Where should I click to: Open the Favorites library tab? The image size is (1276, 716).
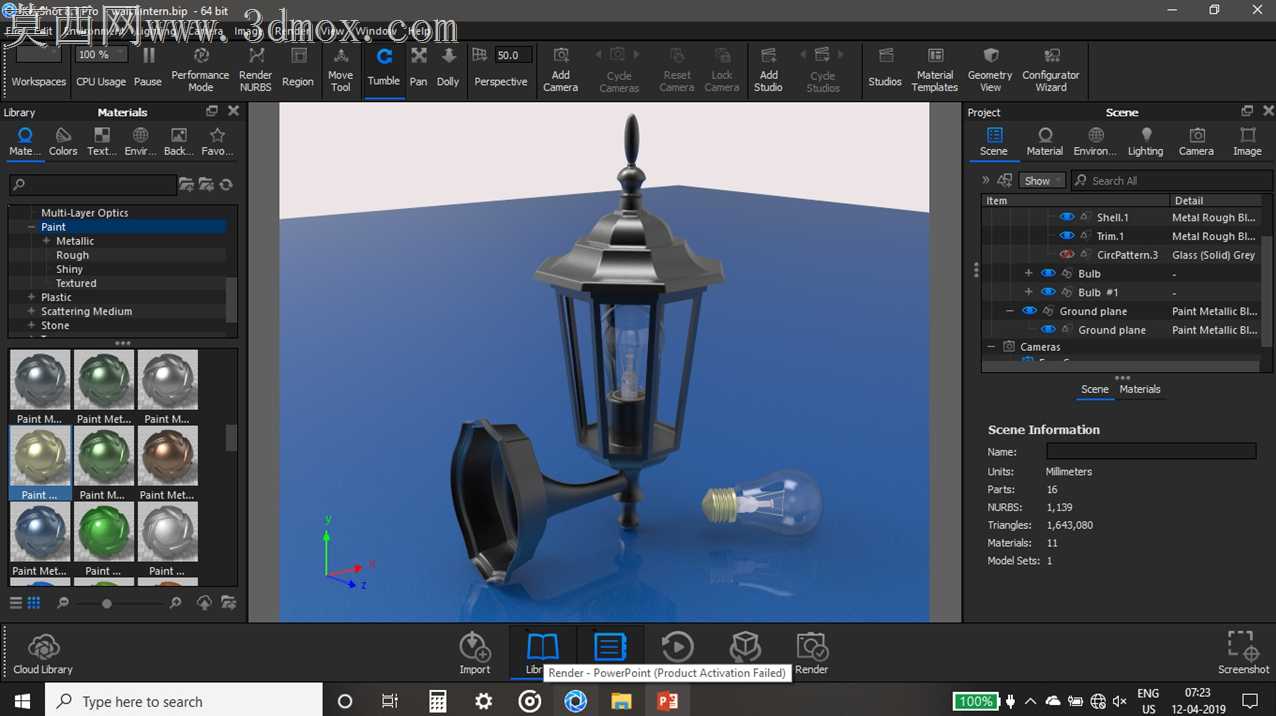tap(217, 142)
